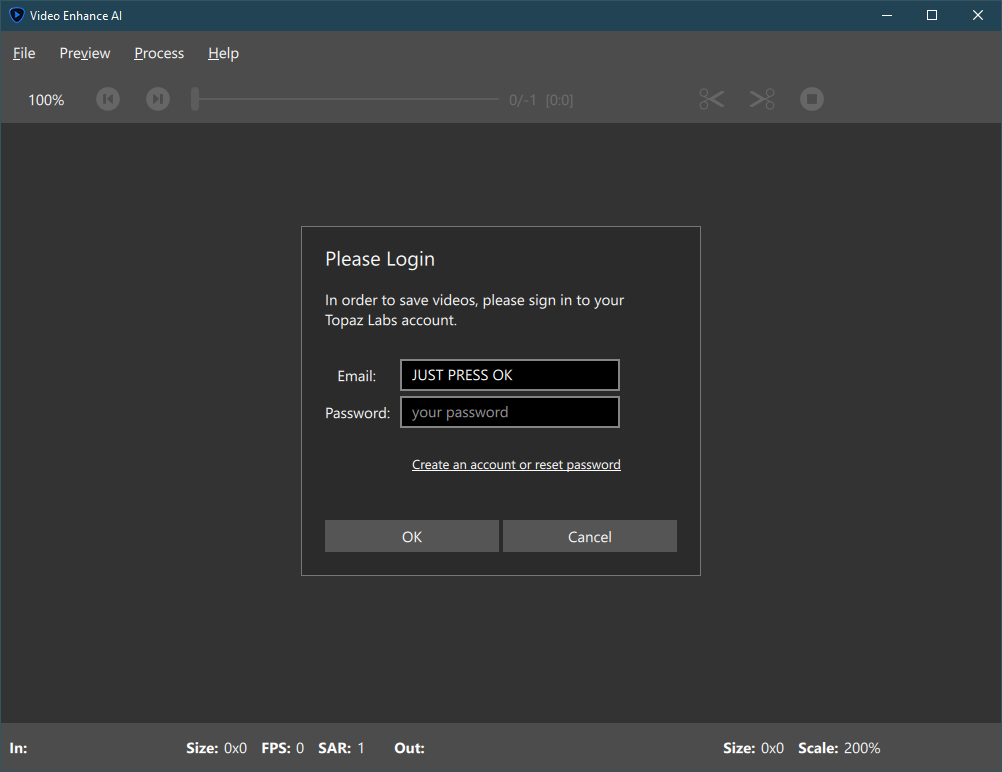The height and width of the screenshot is (772, 1002).
Task: Click the first scissors trim icon
Action: [x=711, y=99]
